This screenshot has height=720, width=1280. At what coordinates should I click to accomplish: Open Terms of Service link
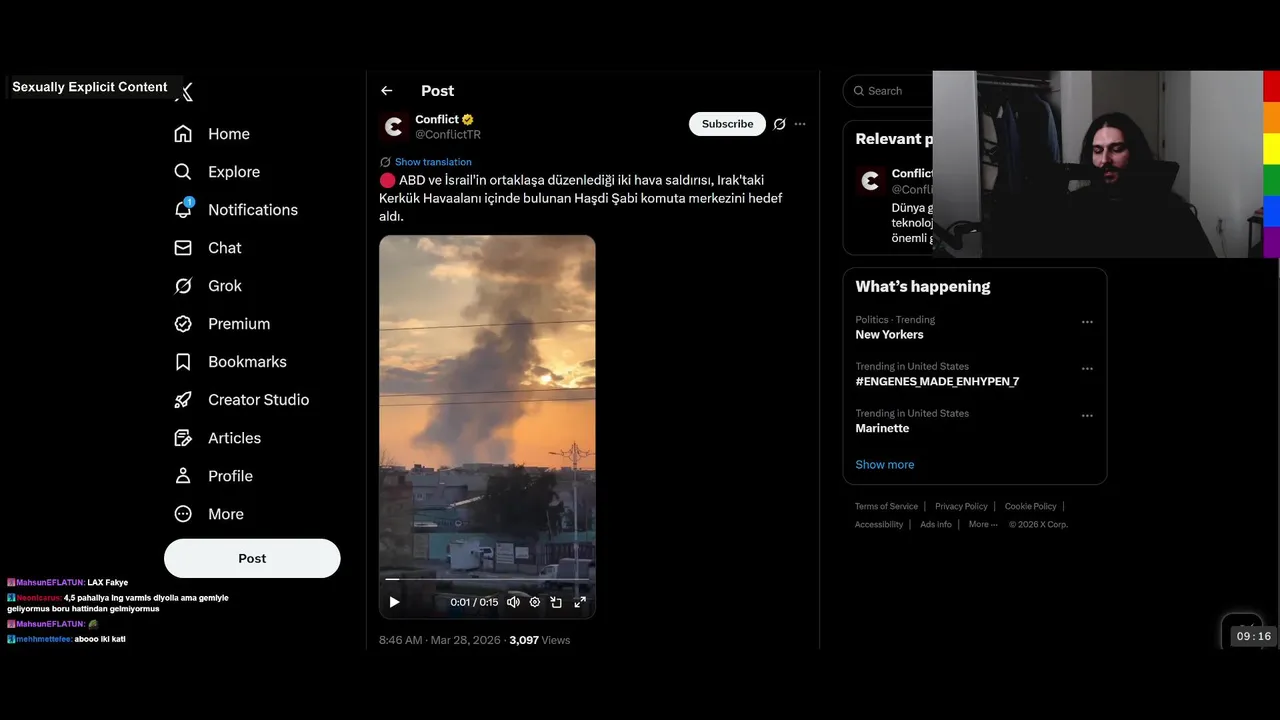(x=886, y=507)
